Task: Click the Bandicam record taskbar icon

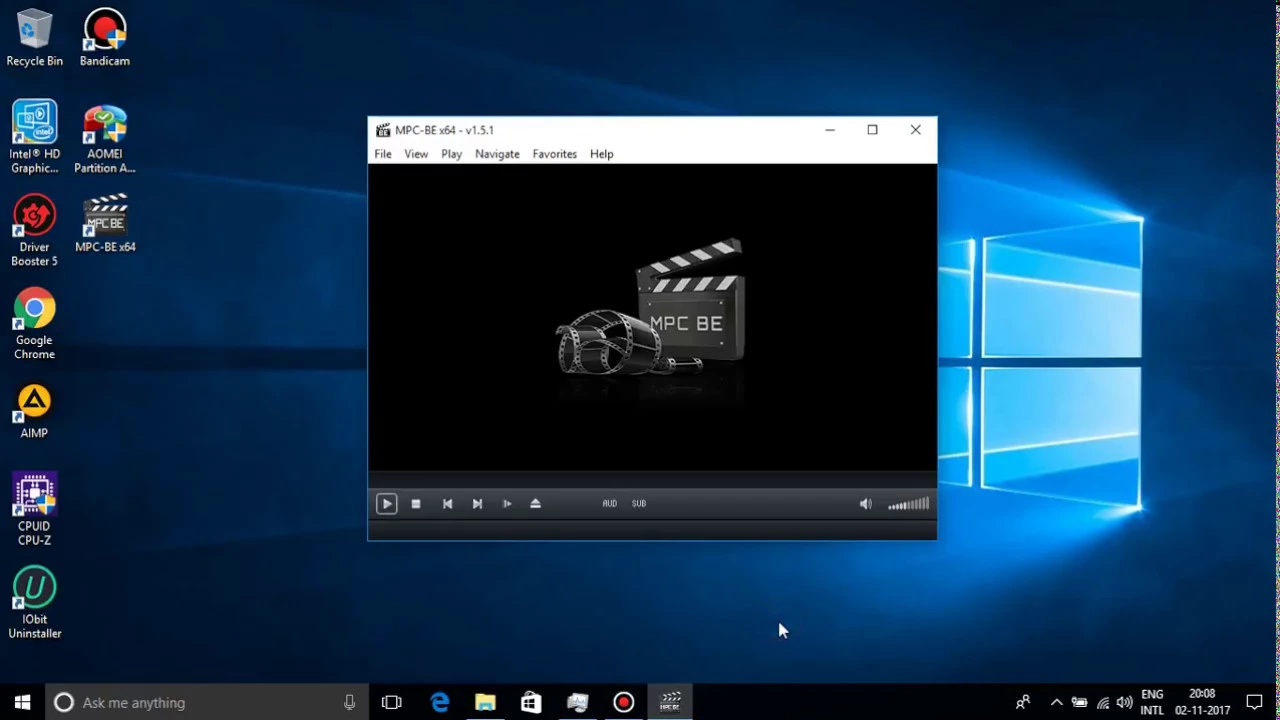Action: (623, 702)
